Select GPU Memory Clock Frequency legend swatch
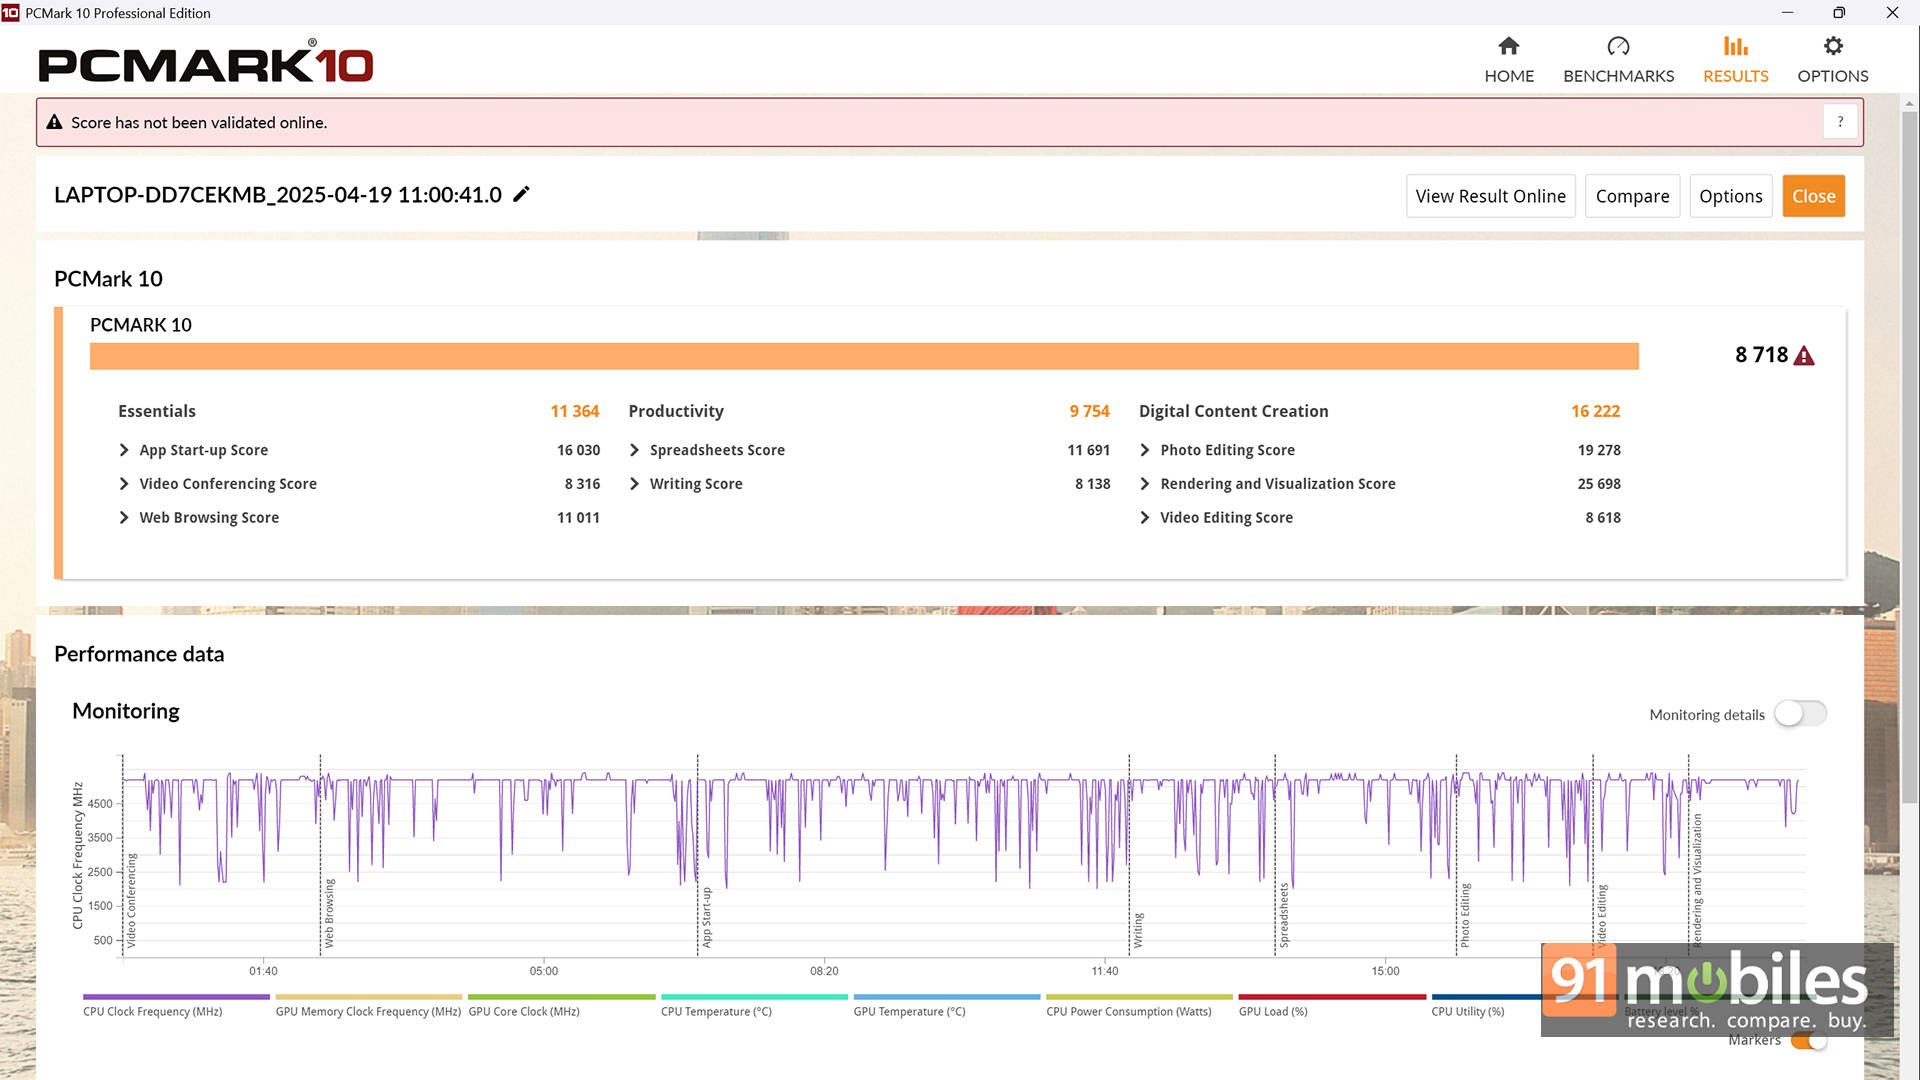 tap(368, 997)
